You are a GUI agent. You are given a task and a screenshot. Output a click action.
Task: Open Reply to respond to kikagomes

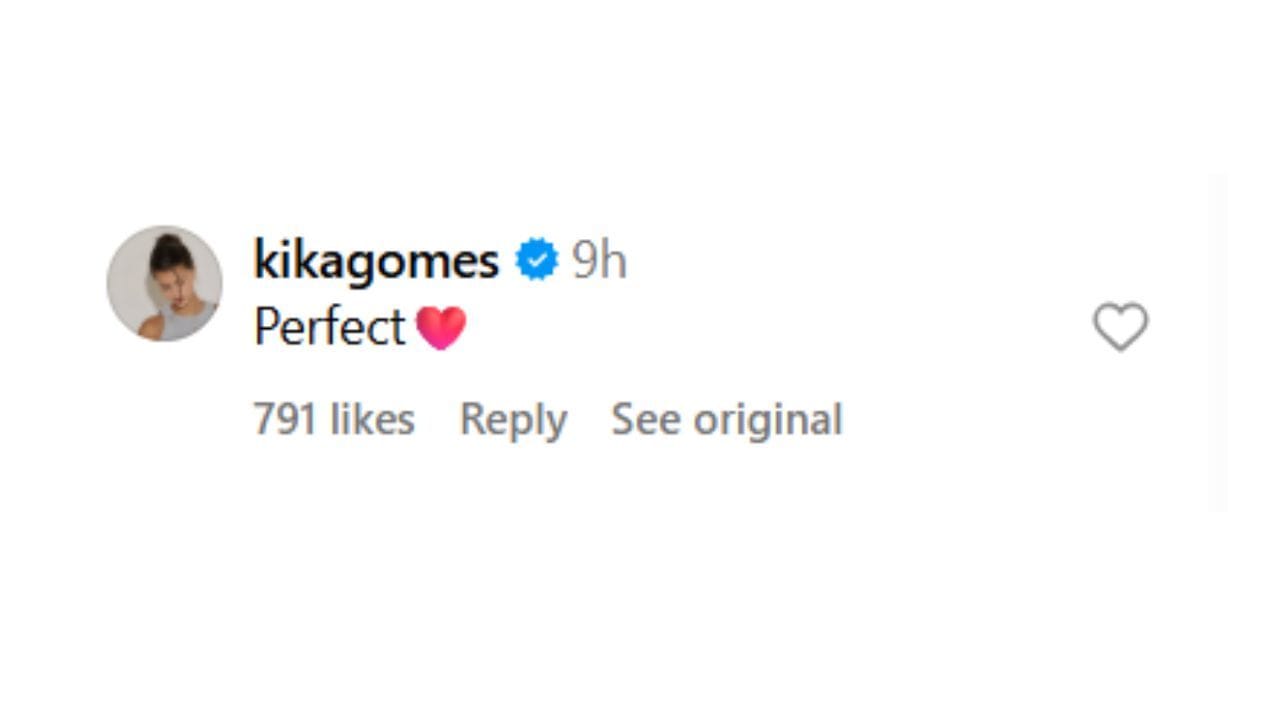click(512, 419)
